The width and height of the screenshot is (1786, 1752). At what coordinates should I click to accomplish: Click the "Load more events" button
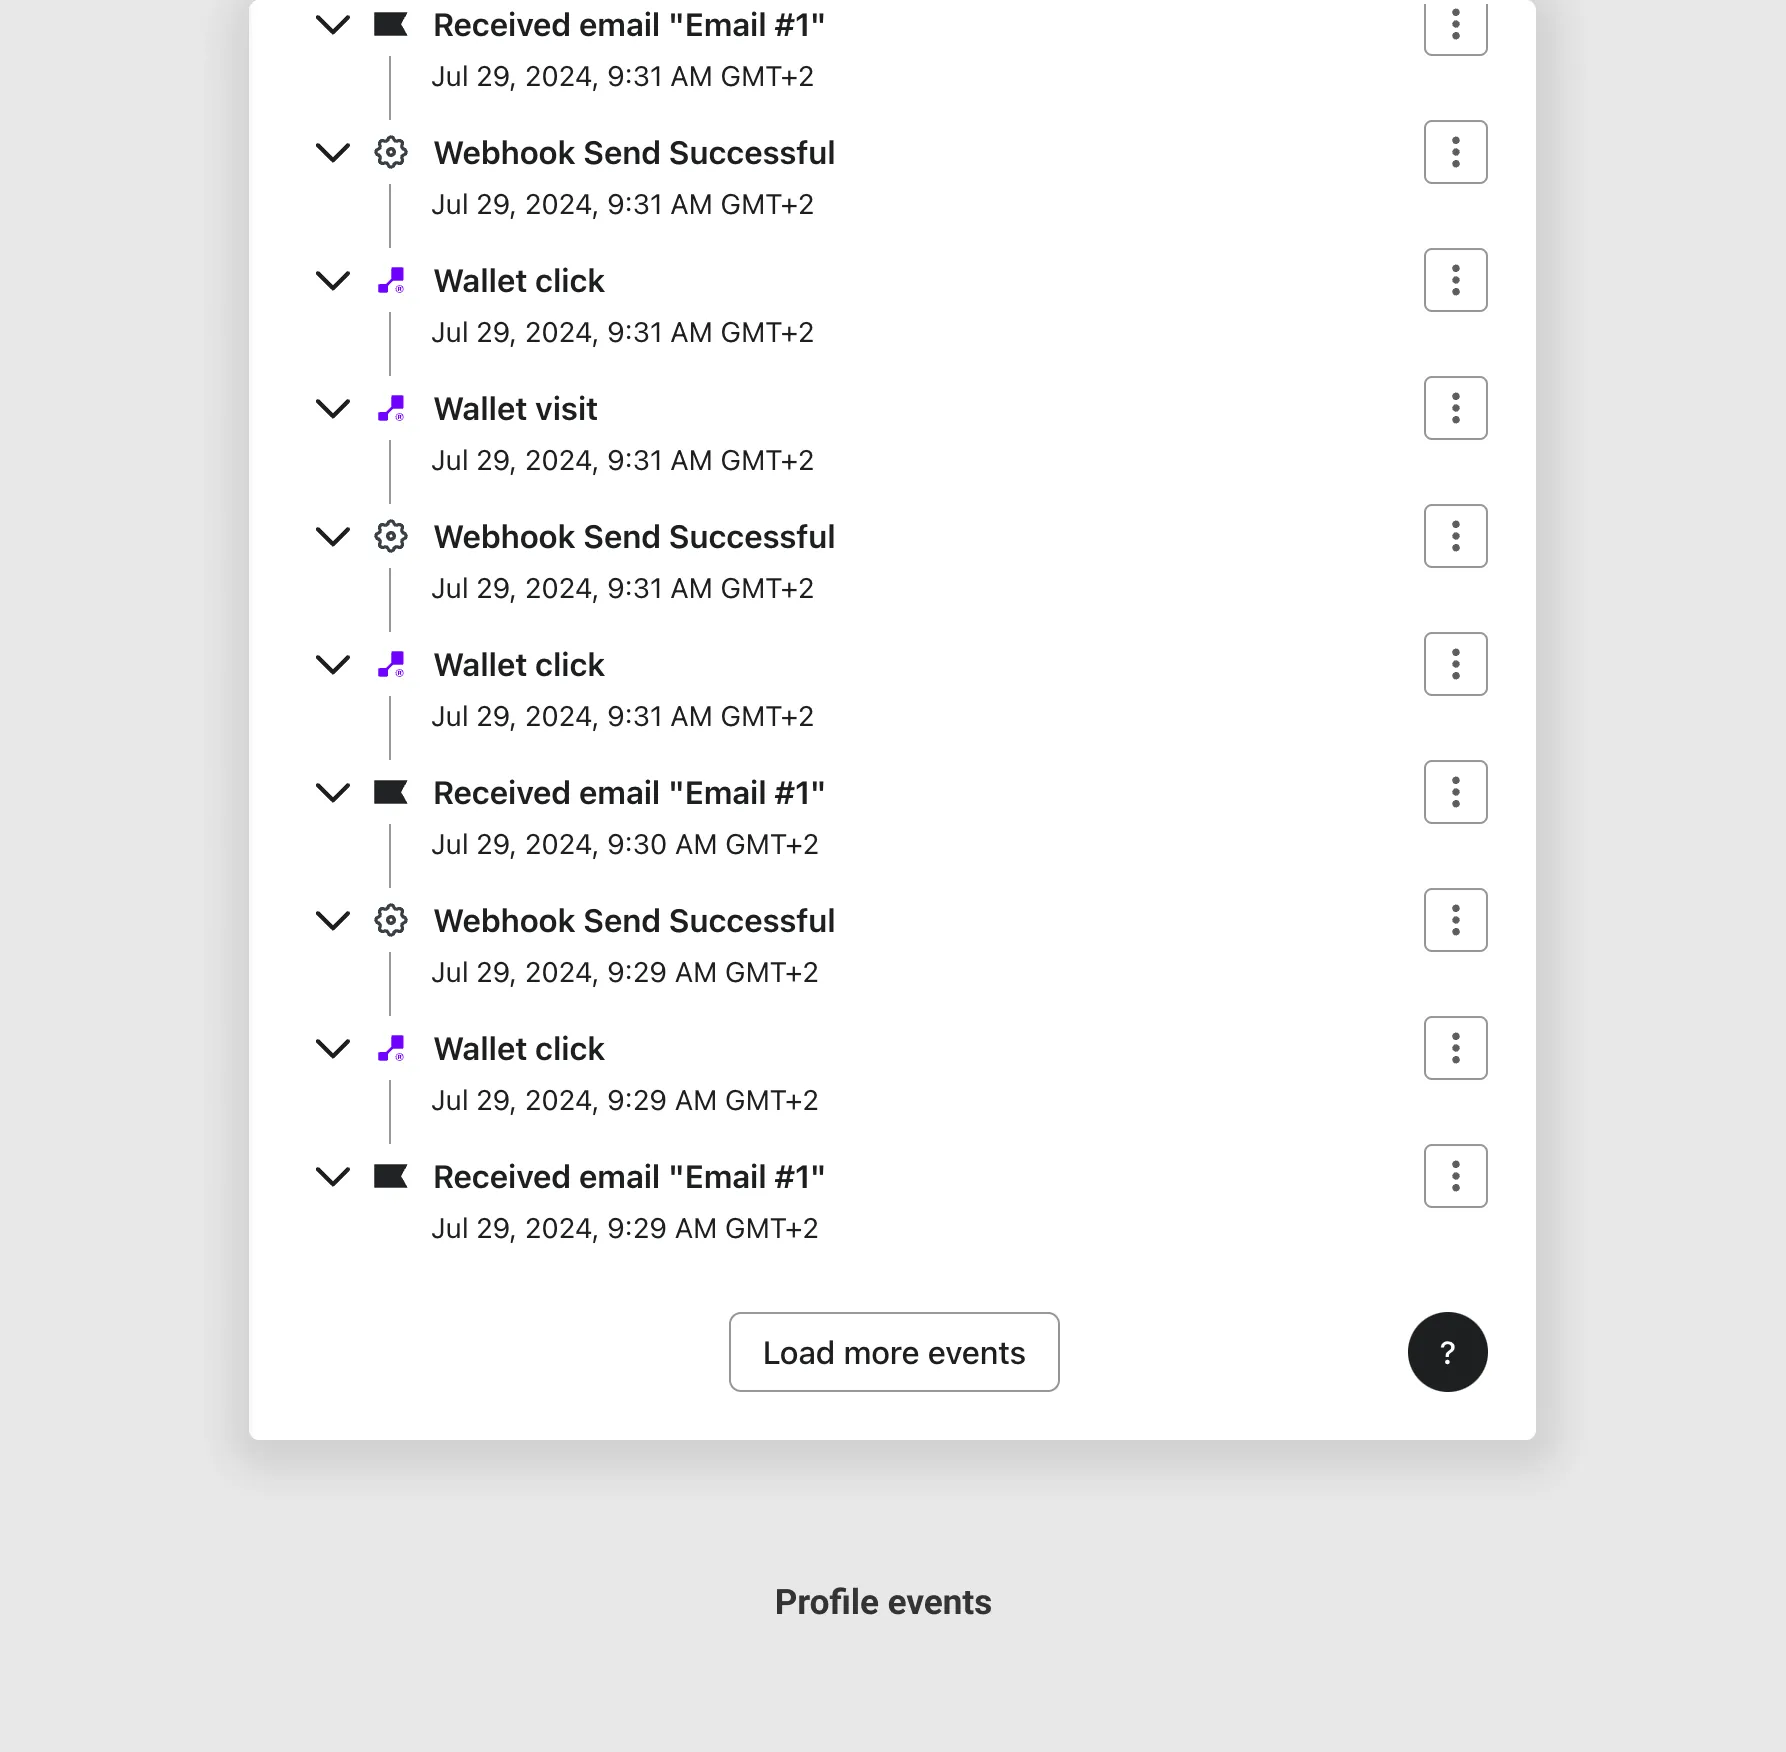coord(893,1352)
